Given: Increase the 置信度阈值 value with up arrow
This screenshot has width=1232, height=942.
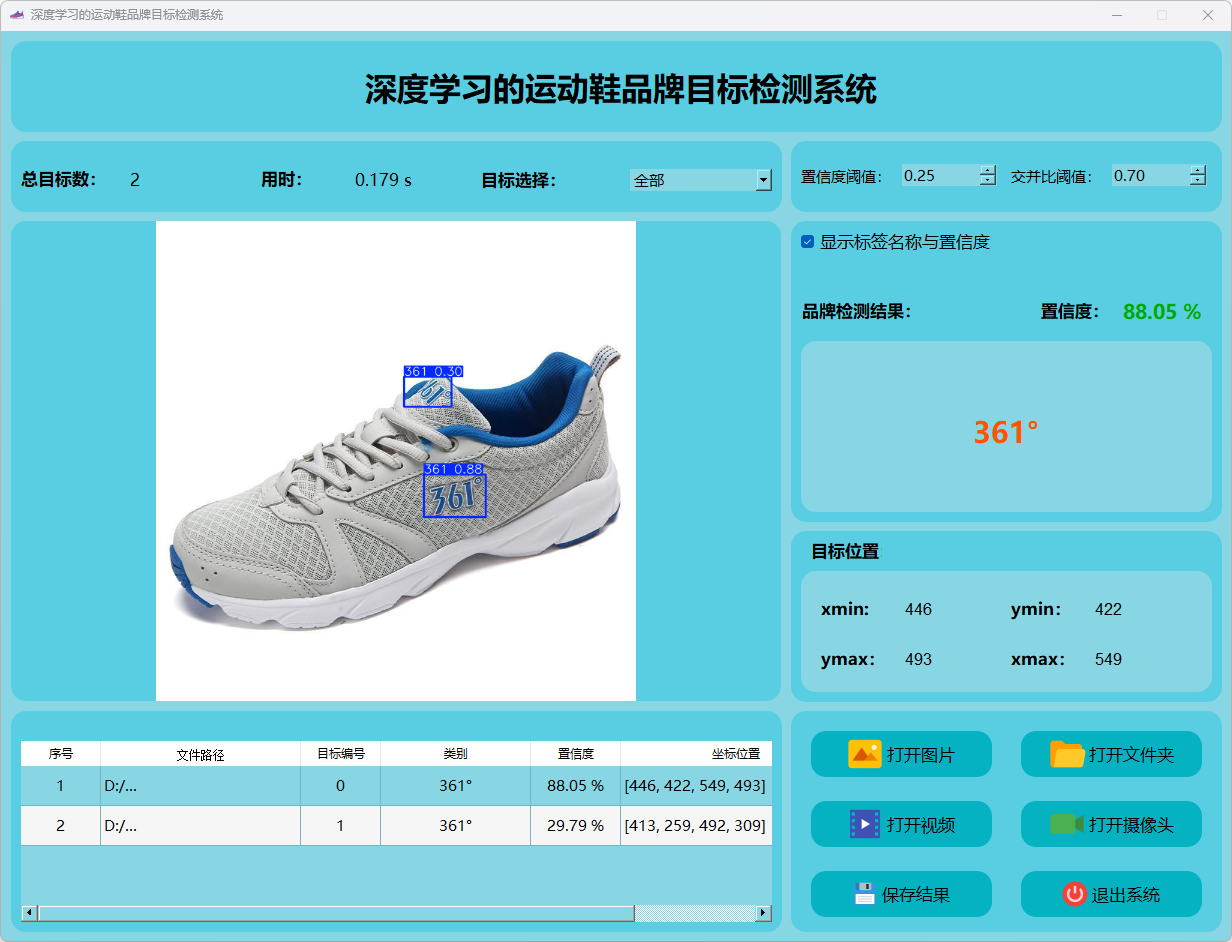Looking at the screenshot, I should (988, 170).
